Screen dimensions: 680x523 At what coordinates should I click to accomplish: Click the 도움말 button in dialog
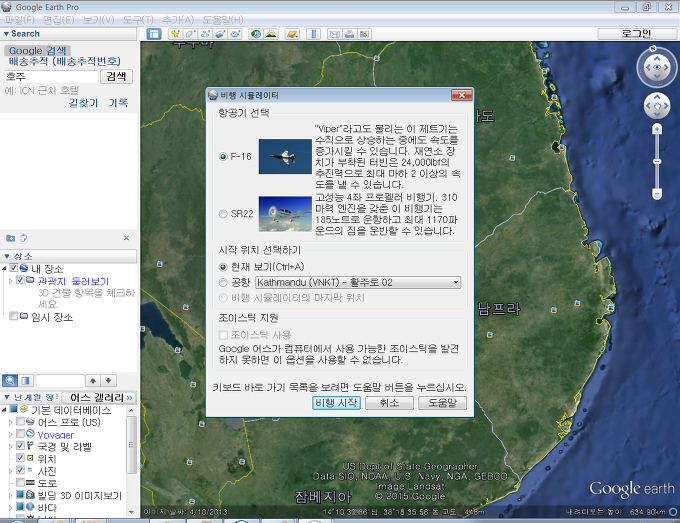tap(442, 403)
